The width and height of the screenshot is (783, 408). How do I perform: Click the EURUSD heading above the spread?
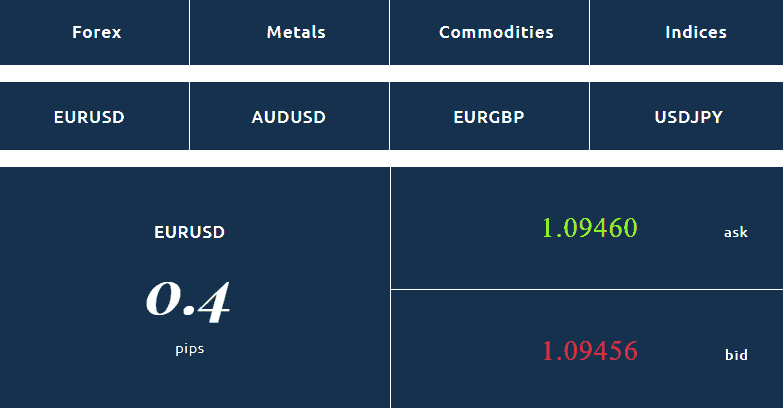[189, 232]
